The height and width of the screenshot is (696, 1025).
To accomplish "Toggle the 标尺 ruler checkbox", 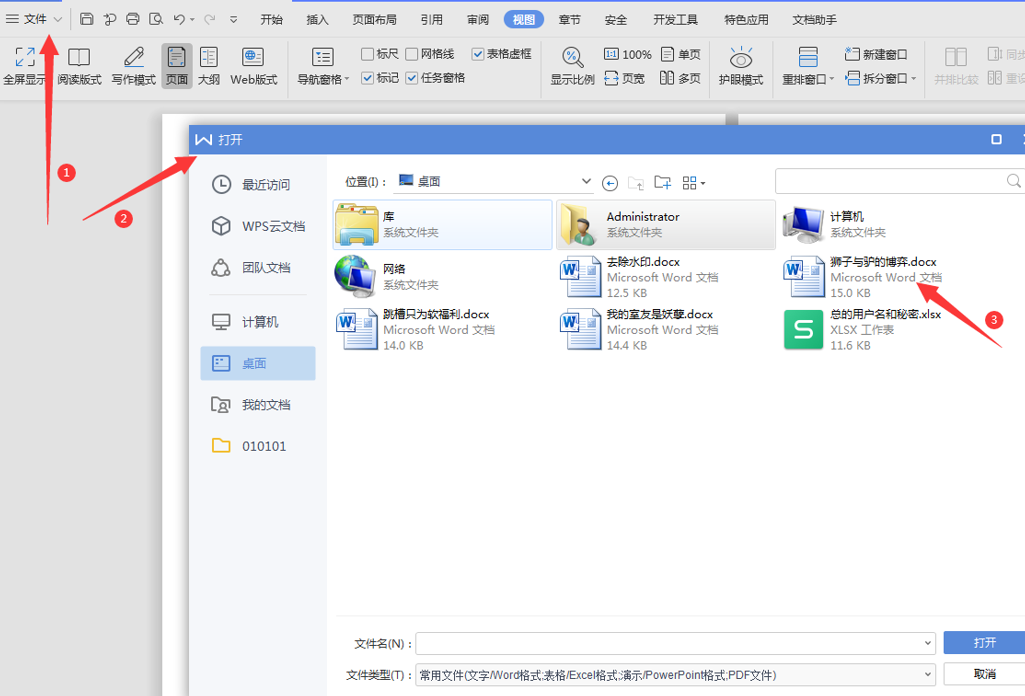I will 367,54.
